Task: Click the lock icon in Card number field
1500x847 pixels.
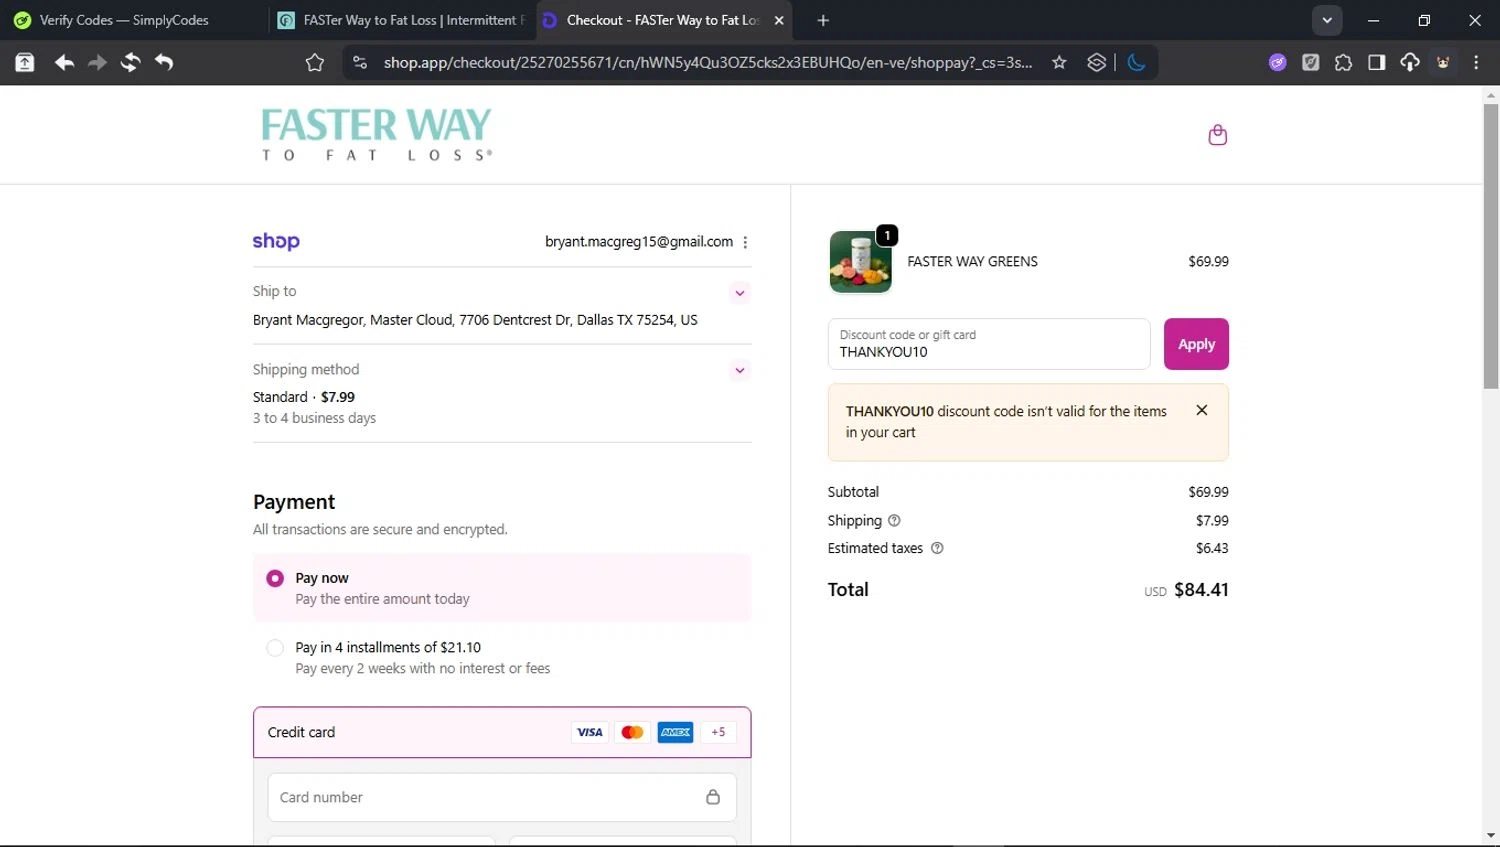Action: point(713,797)
